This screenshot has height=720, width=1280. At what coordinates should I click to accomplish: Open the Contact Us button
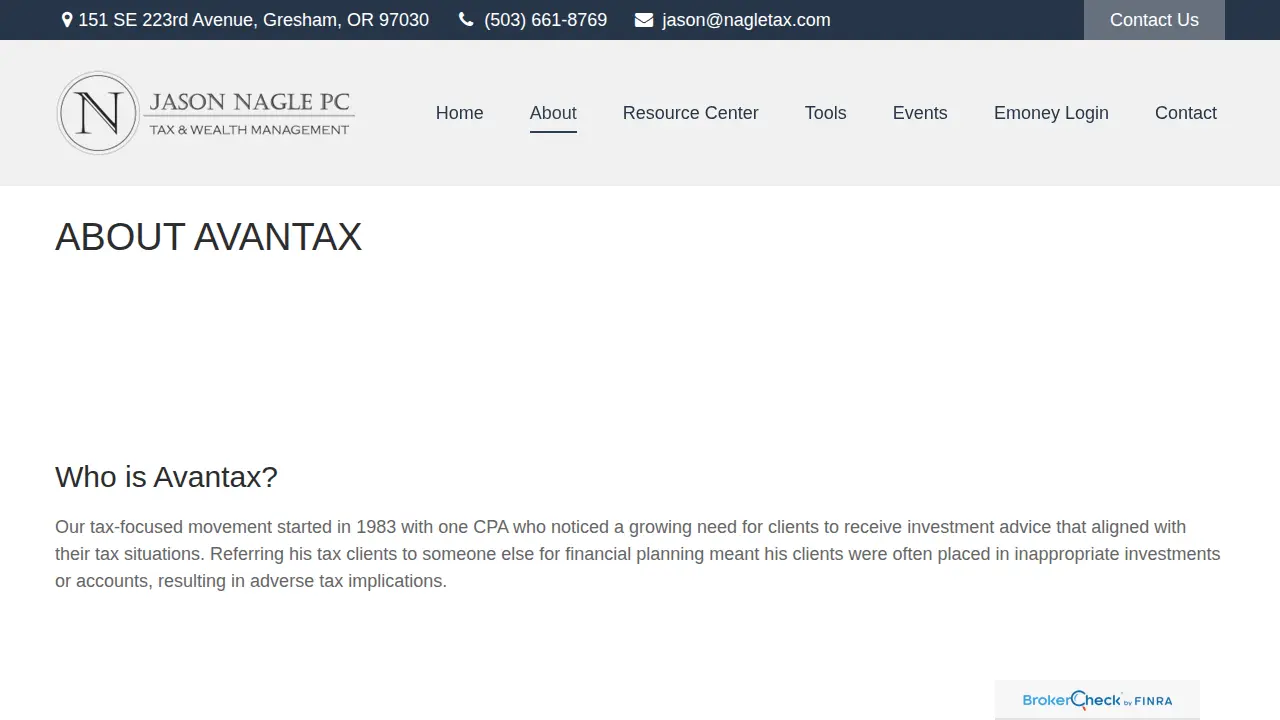pos(1154,20)
